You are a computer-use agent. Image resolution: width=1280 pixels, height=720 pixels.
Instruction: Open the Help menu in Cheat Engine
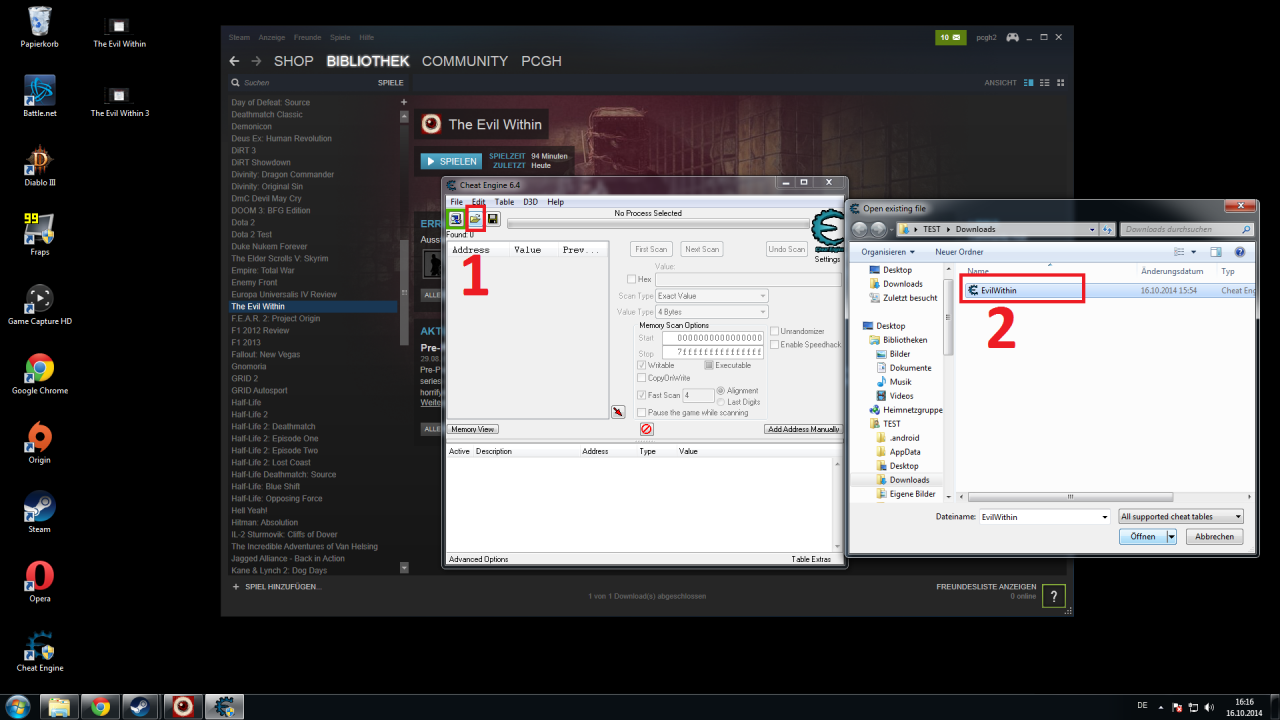click(x=555, y=202)
